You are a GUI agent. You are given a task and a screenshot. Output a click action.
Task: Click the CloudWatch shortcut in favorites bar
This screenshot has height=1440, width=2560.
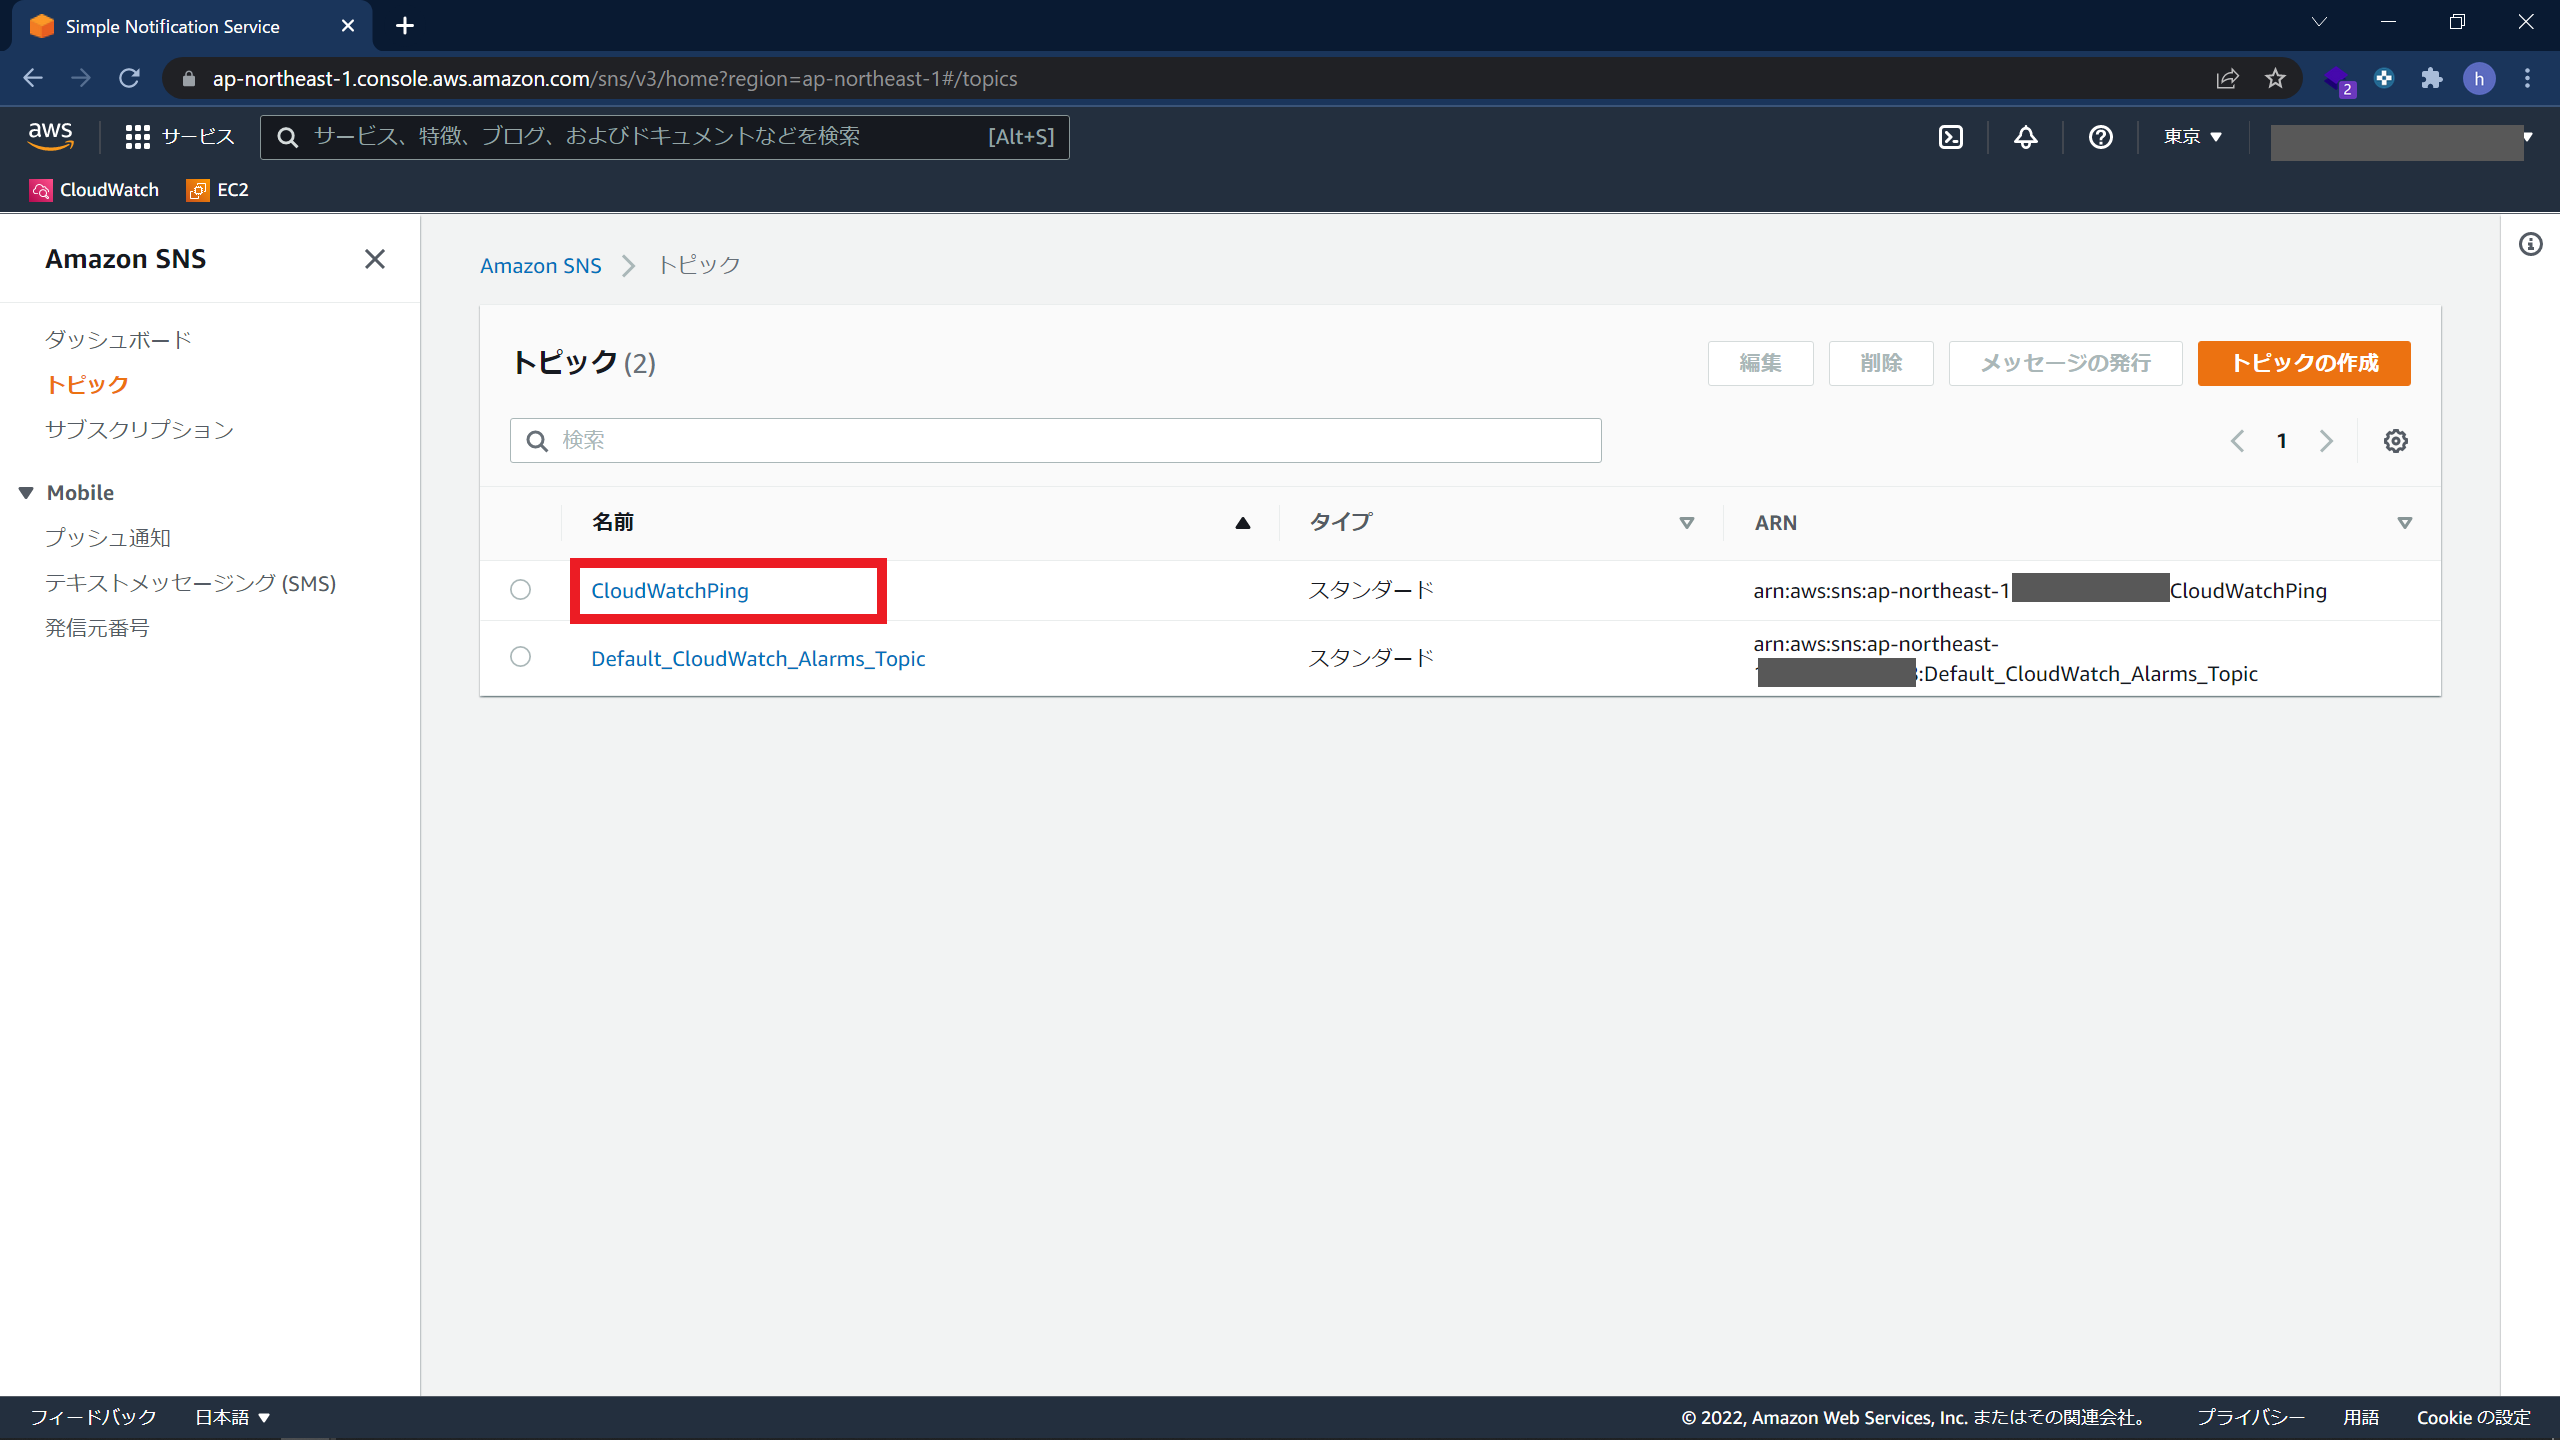pos(95,190)
